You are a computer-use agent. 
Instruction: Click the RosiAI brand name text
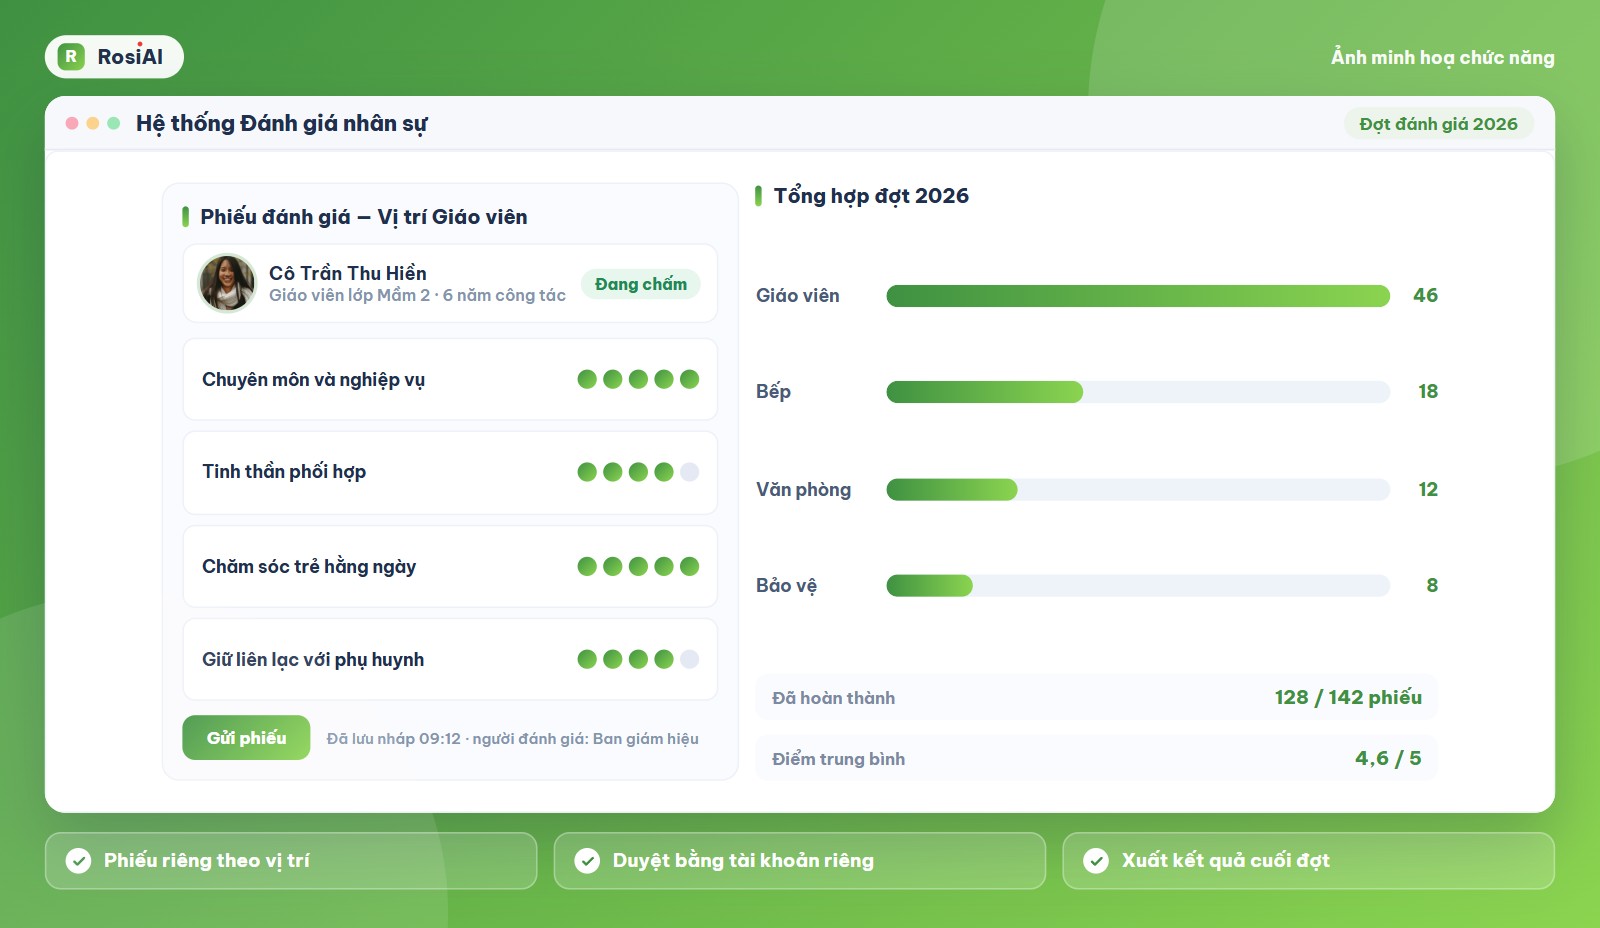click(130, 57)
